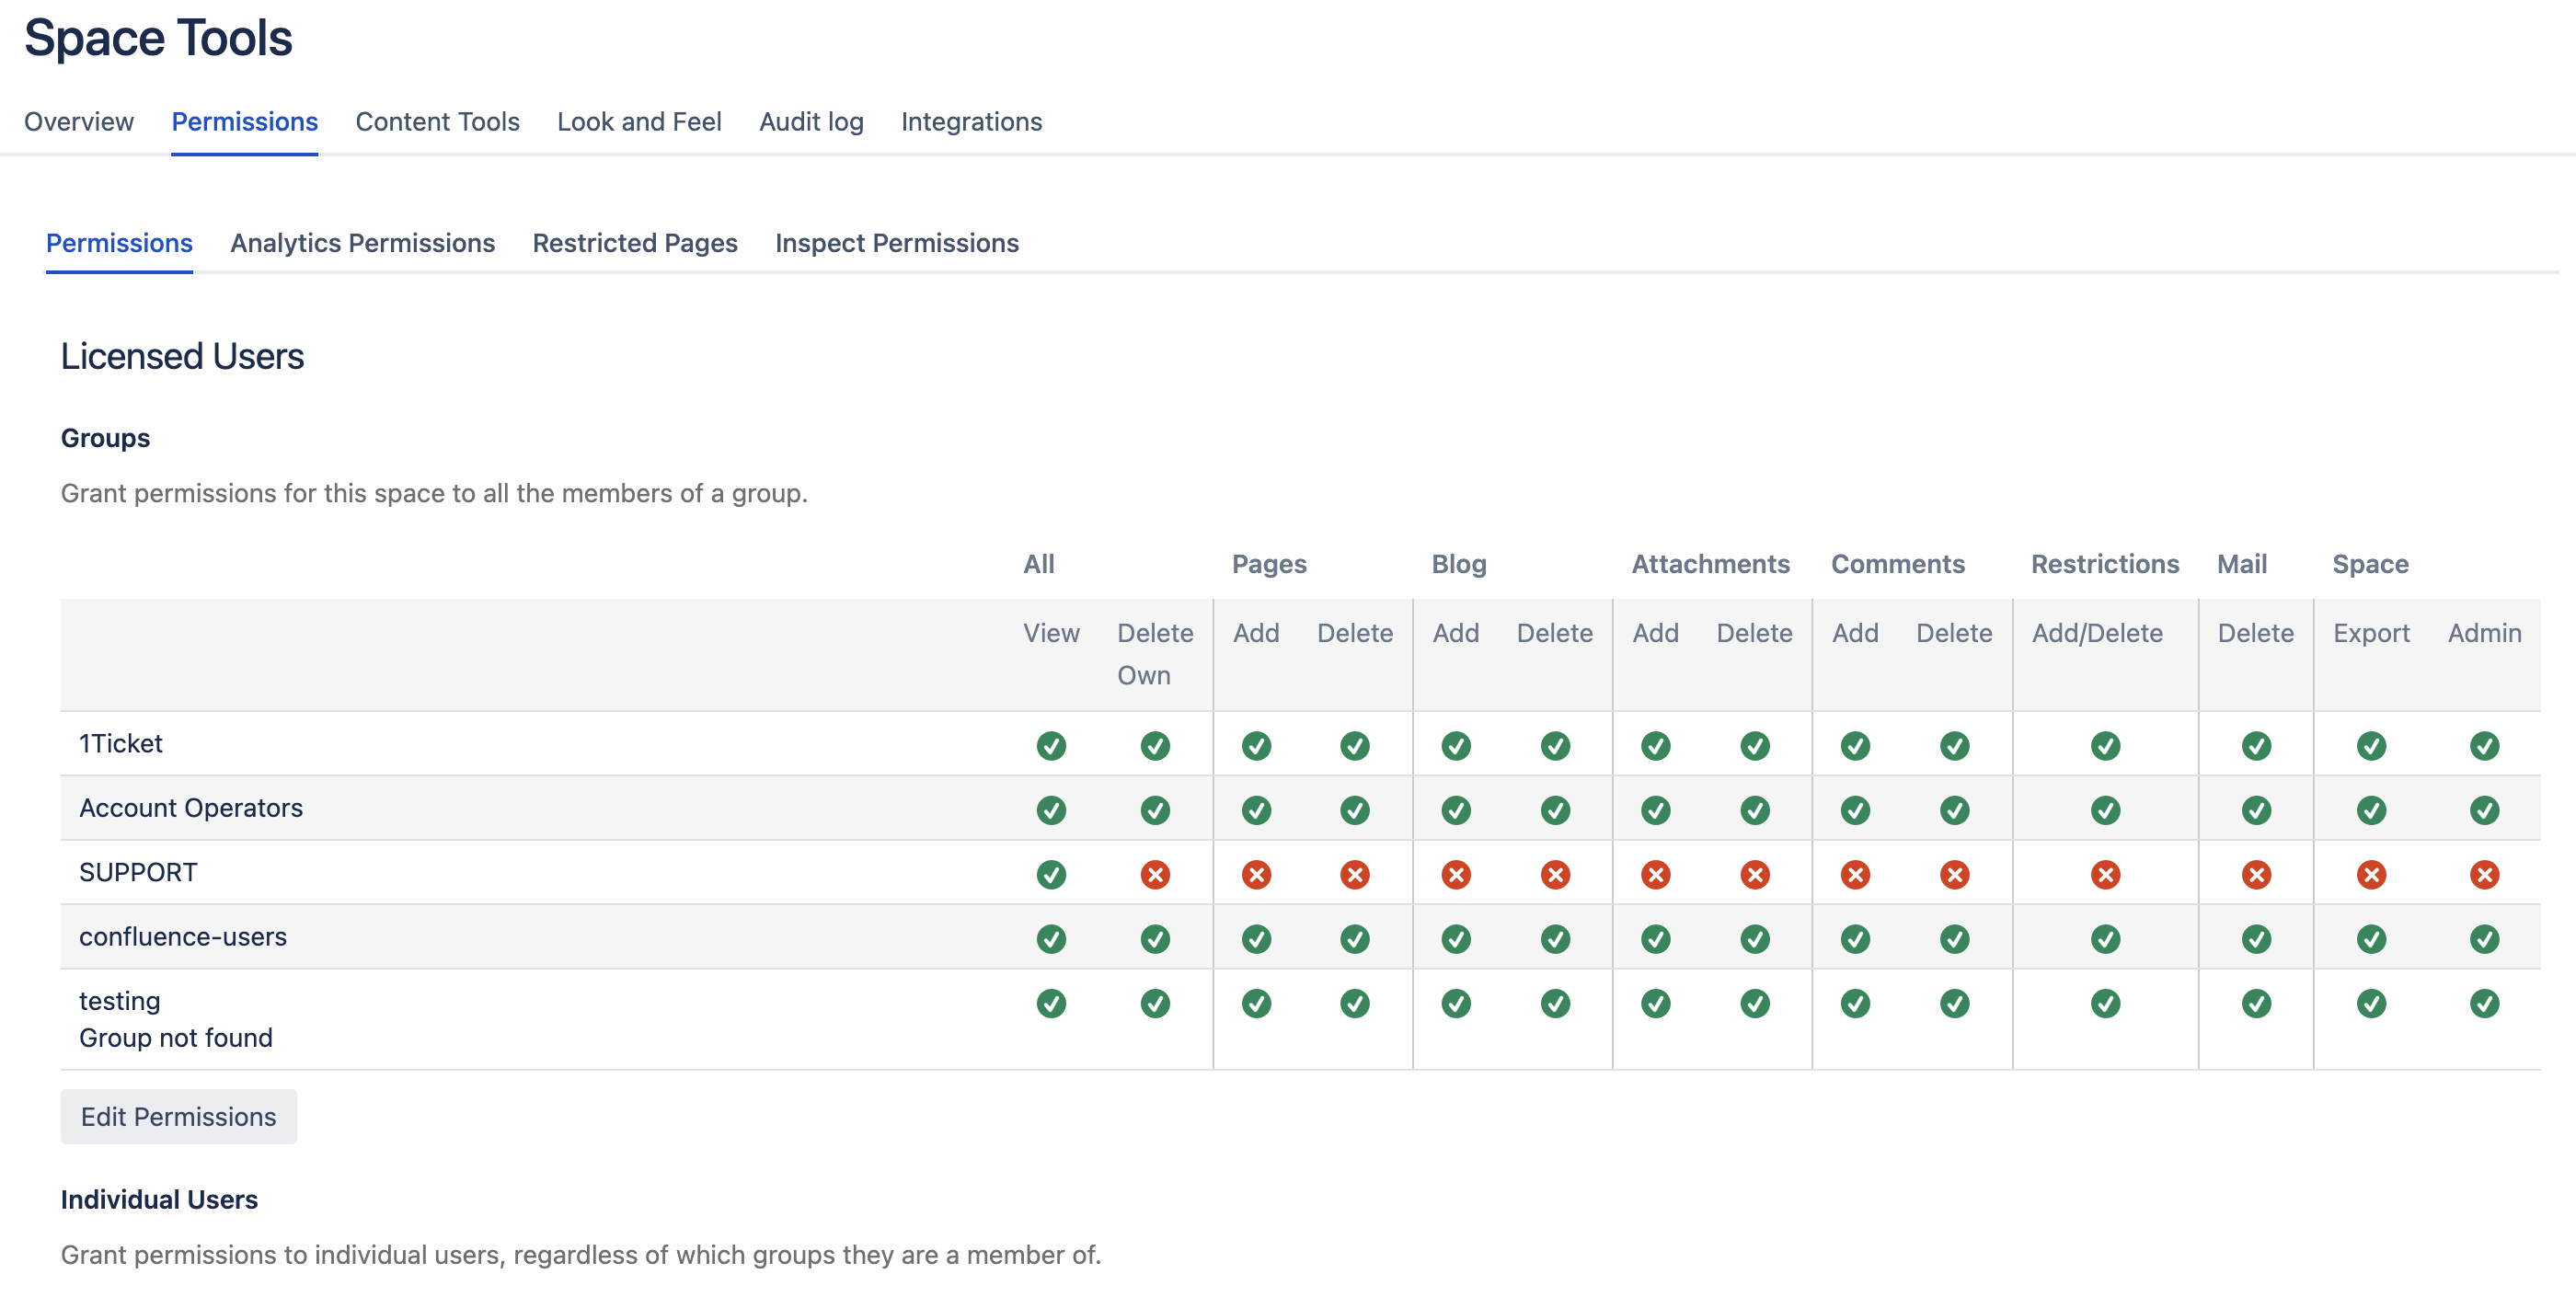Click 1Ticket's Space Admin checkmark
2576x1297 pixels.
click(2484, 746)
